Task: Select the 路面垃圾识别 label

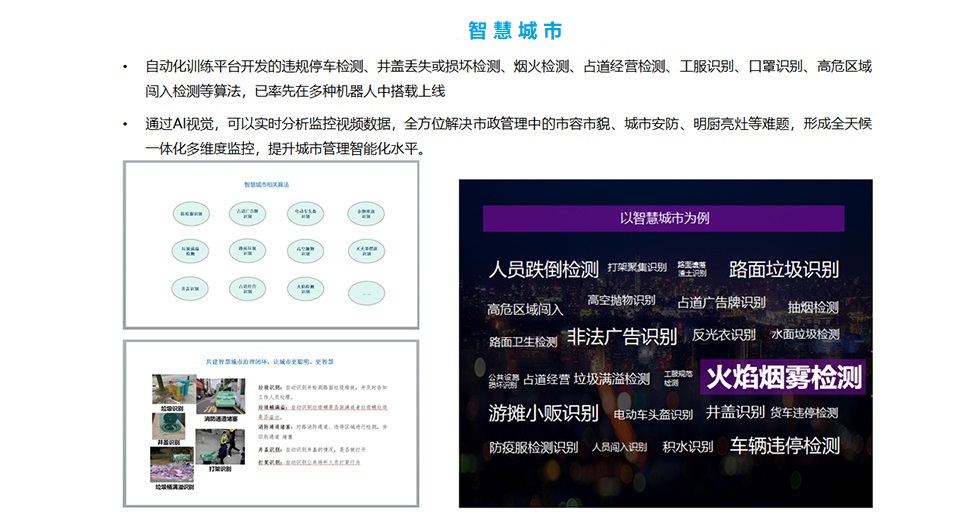Action: pyautogui.click(x=784, y=269)
